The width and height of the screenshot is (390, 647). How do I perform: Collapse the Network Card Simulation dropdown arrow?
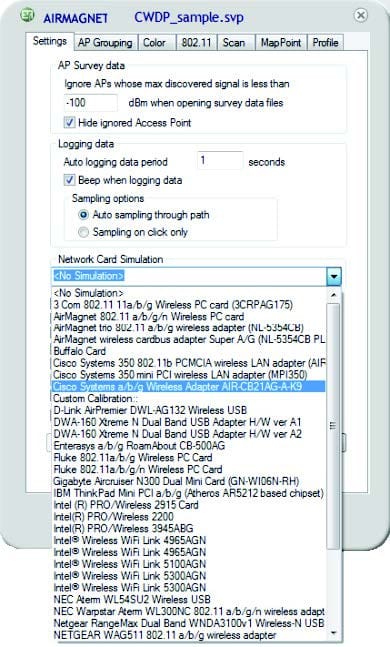pos(334,276)
